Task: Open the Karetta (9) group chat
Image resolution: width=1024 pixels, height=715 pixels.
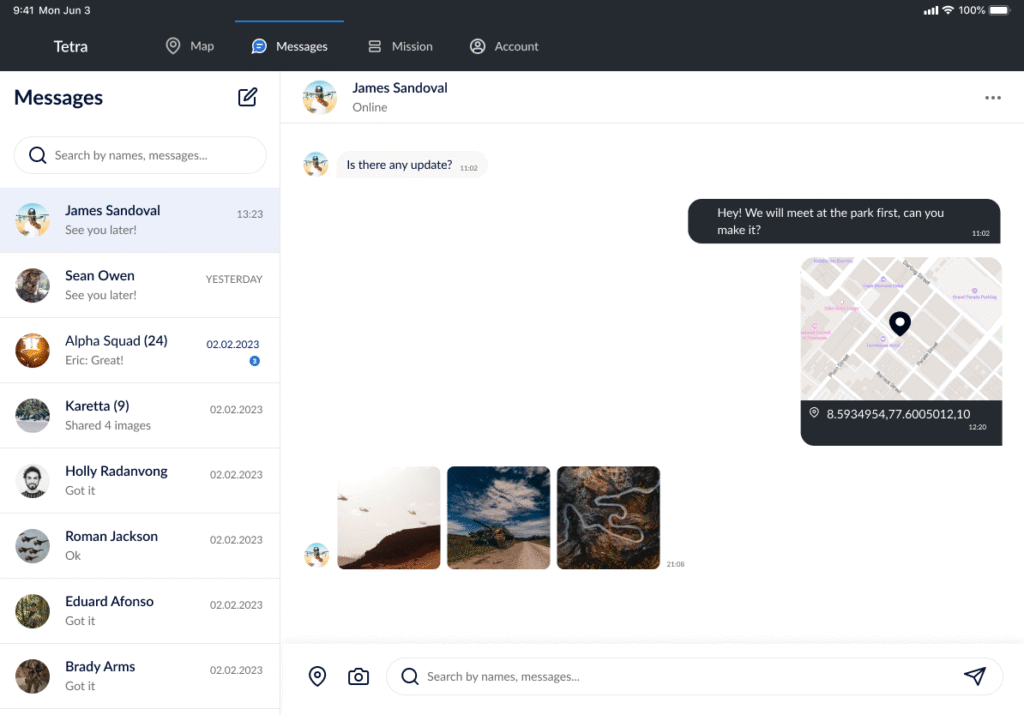Action: 140,415
